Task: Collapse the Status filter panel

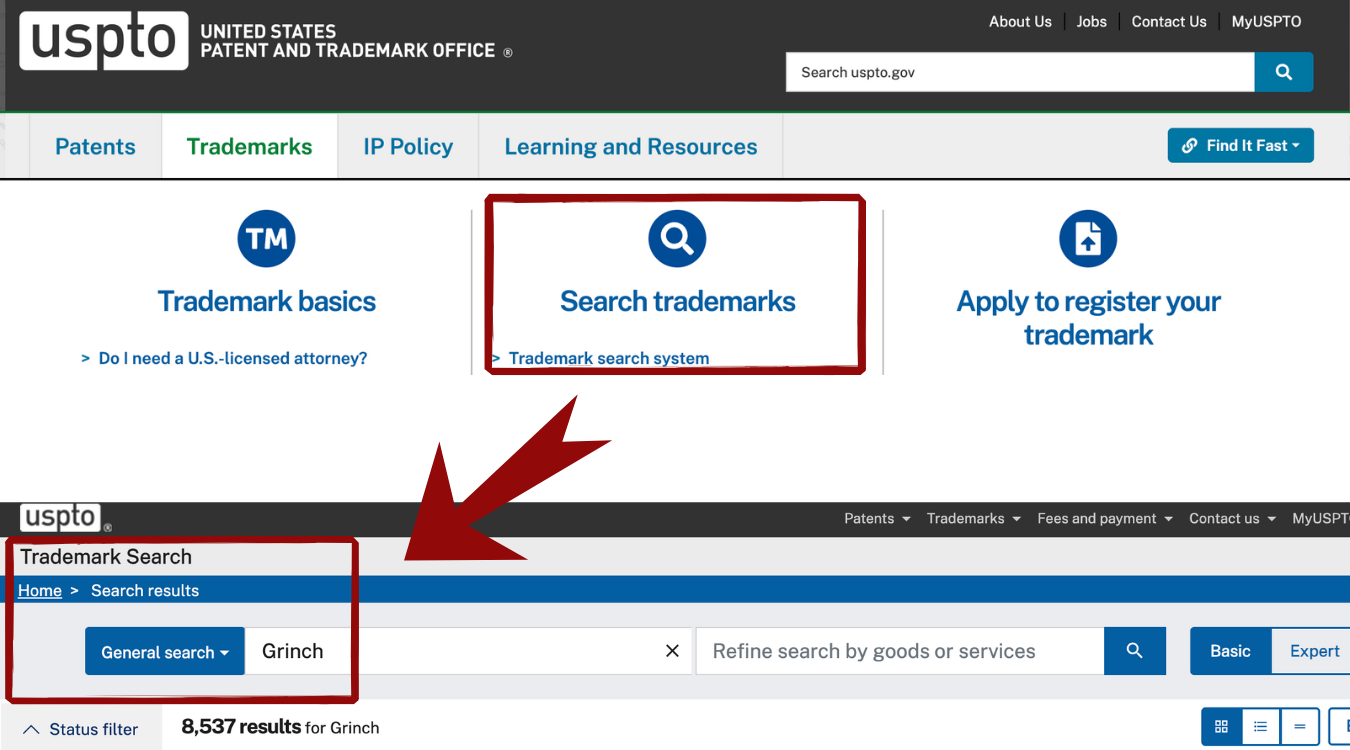Action: pos(81,729)
